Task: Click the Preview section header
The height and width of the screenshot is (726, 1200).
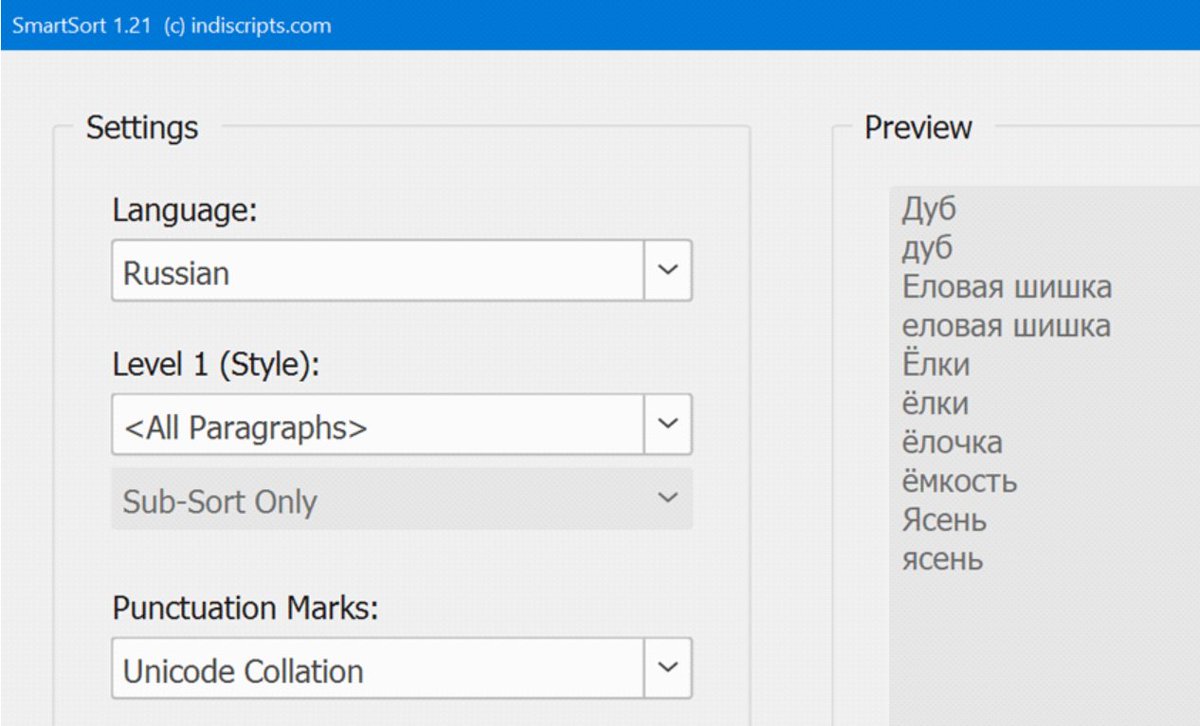Action: [x=917, y=127]
